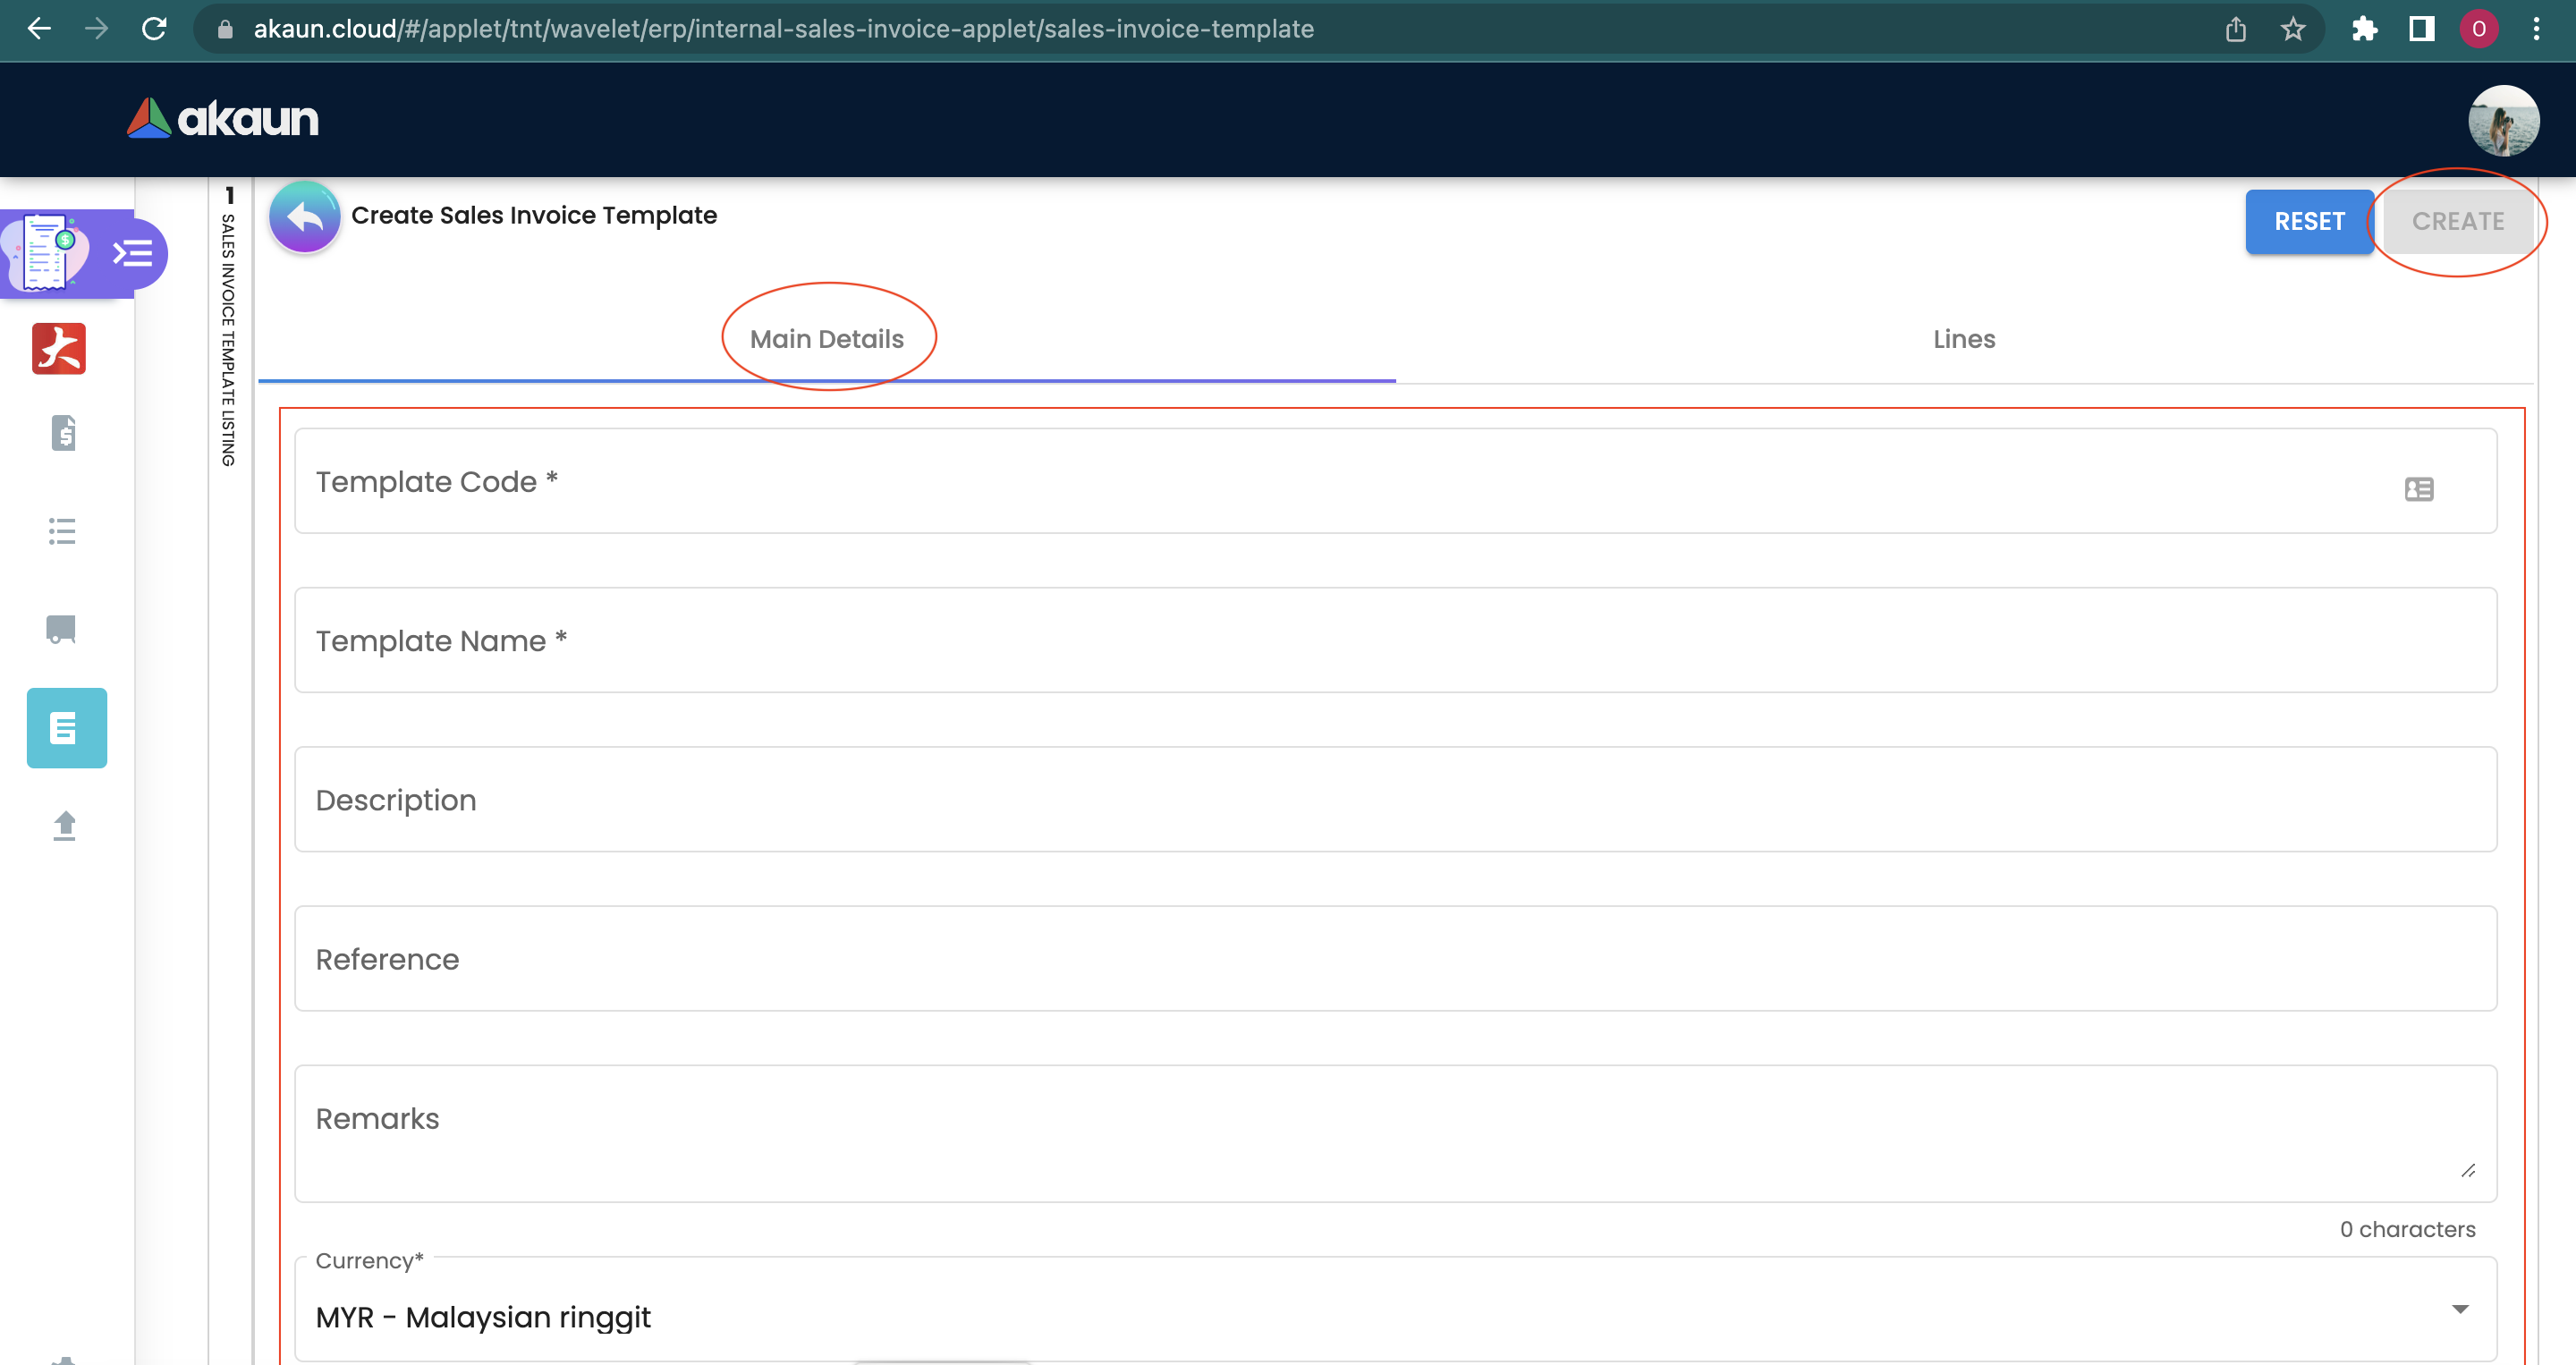Select the Main Details tab
The width and height of the screenshot is (2576, 1365).
click(x=826, y=339)
